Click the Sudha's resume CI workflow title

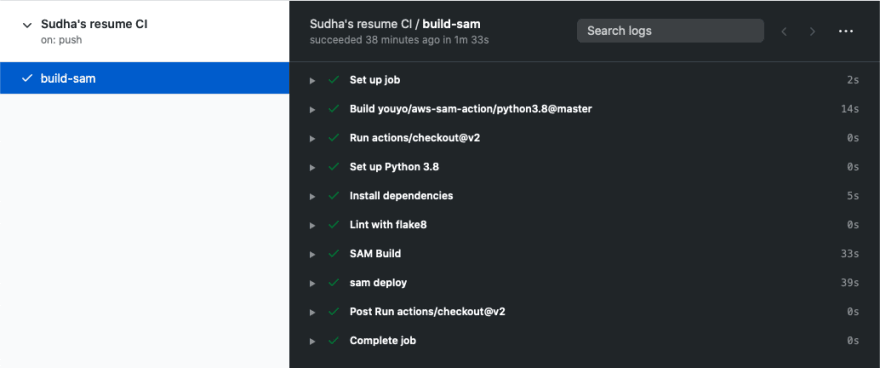(94, 25)
